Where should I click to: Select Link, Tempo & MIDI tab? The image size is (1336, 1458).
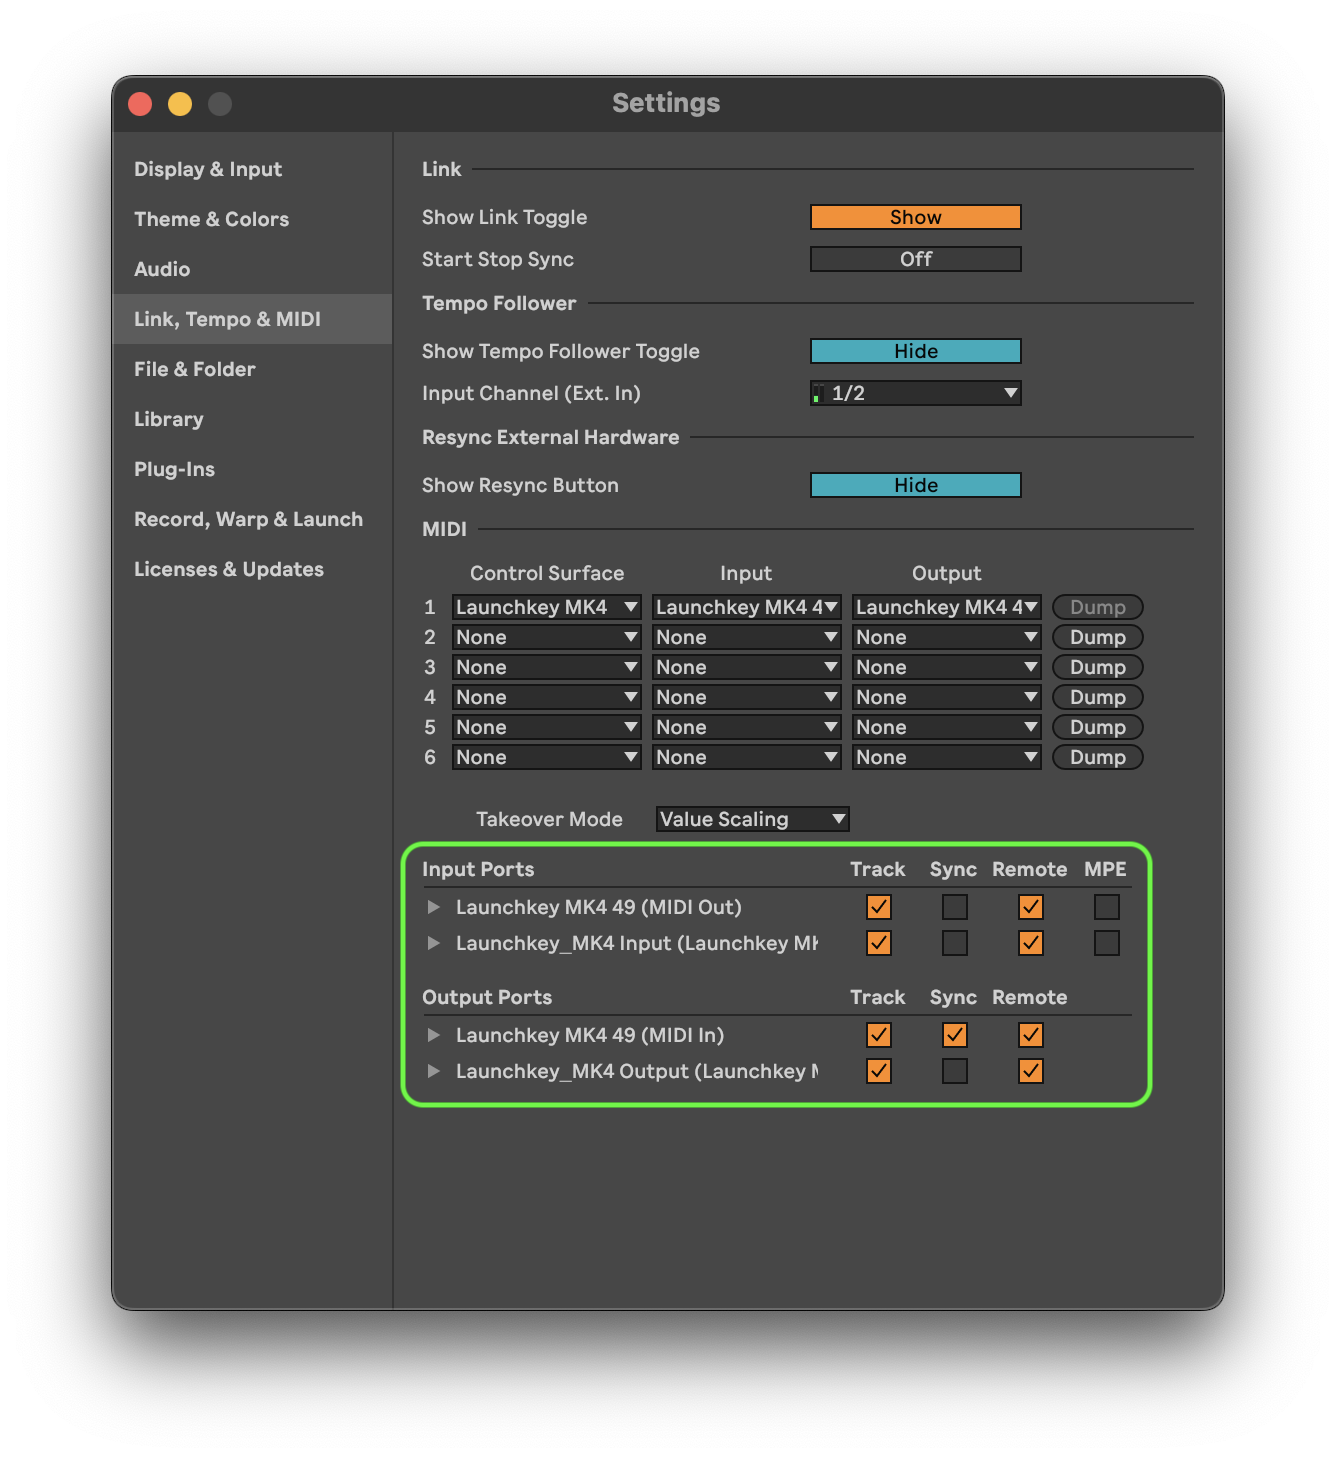tap(252, 319)
